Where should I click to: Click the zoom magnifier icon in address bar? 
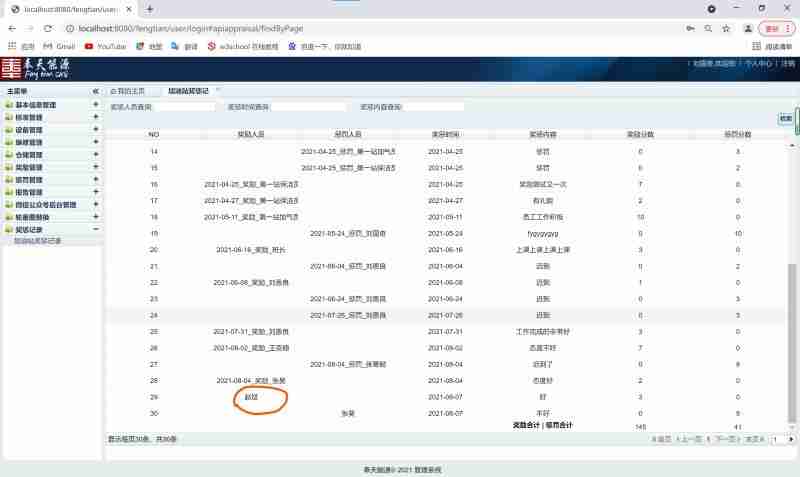(x=707, y=28)
